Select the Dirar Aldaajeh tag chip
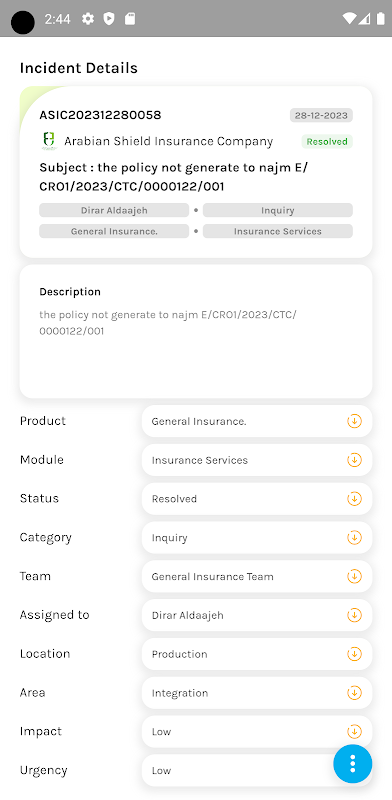Screen dimensions: 392x800 click(x=114, y=210)
